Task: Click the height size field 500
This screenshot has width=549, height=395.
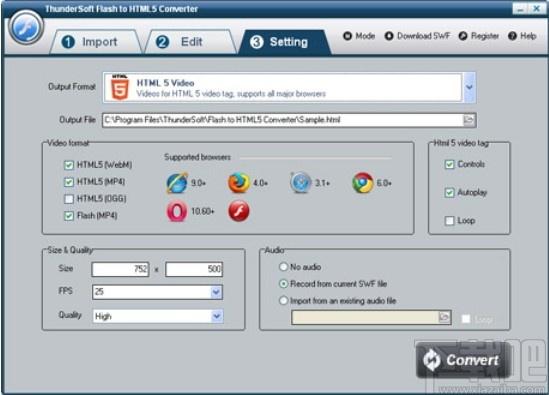Action: (194, 269)
